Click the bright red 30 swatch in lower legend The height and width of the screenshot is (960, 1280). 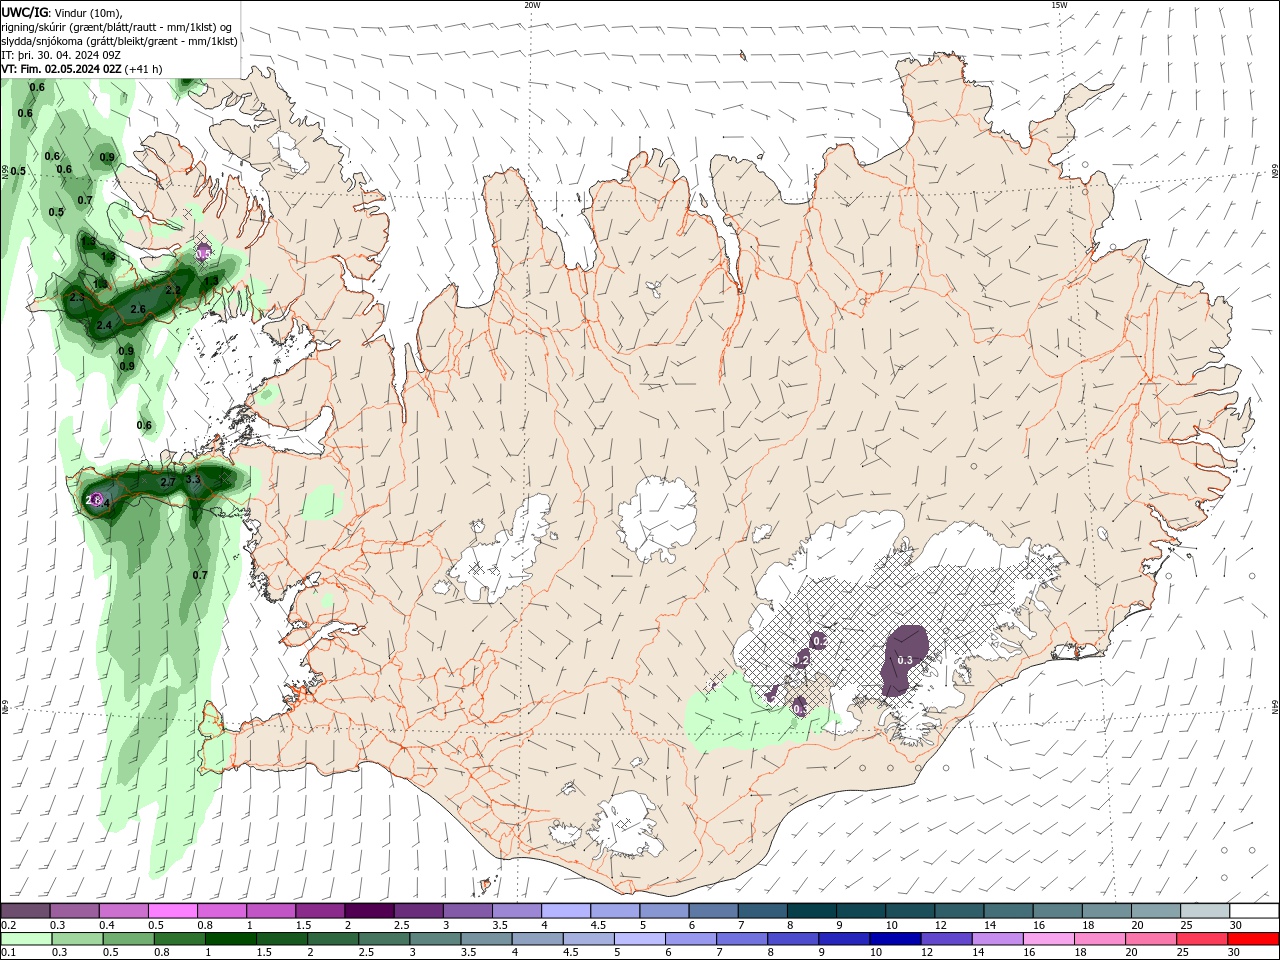click(1254, 939)
